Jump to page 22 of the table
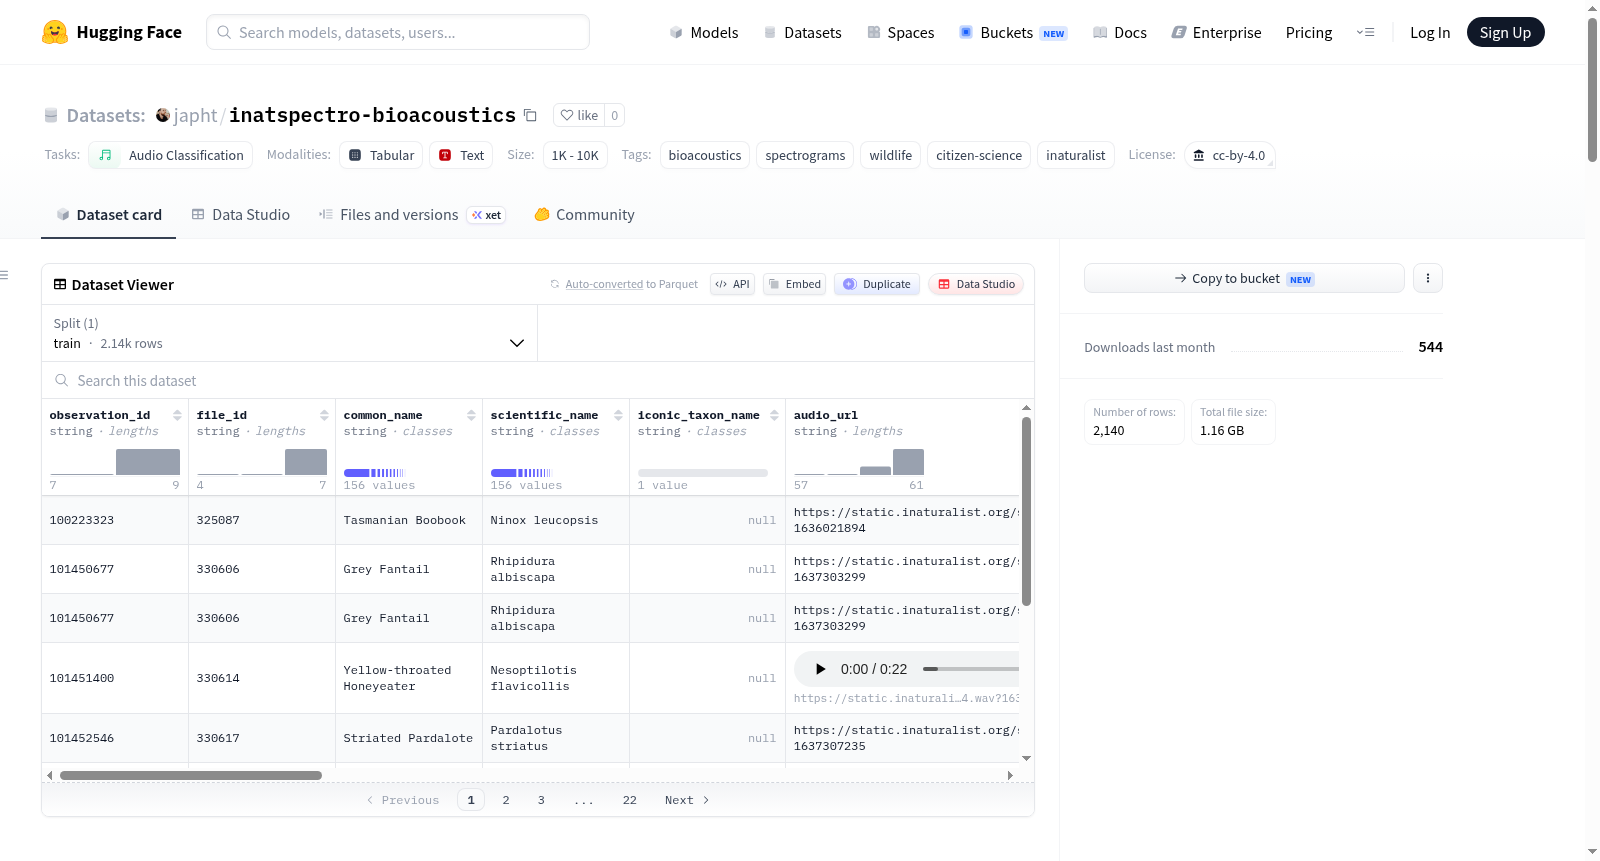This screenshot has height=861, width=1600. pyautogui.click(x=629, y=800)
